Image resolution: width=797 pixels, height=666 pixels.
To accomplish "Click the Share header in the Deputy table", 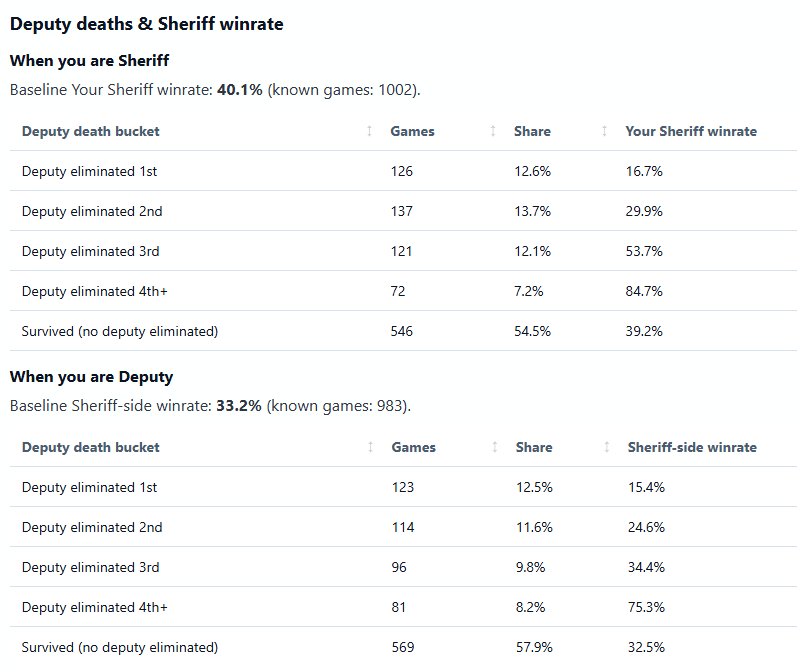I will click(x=534, y=447).
